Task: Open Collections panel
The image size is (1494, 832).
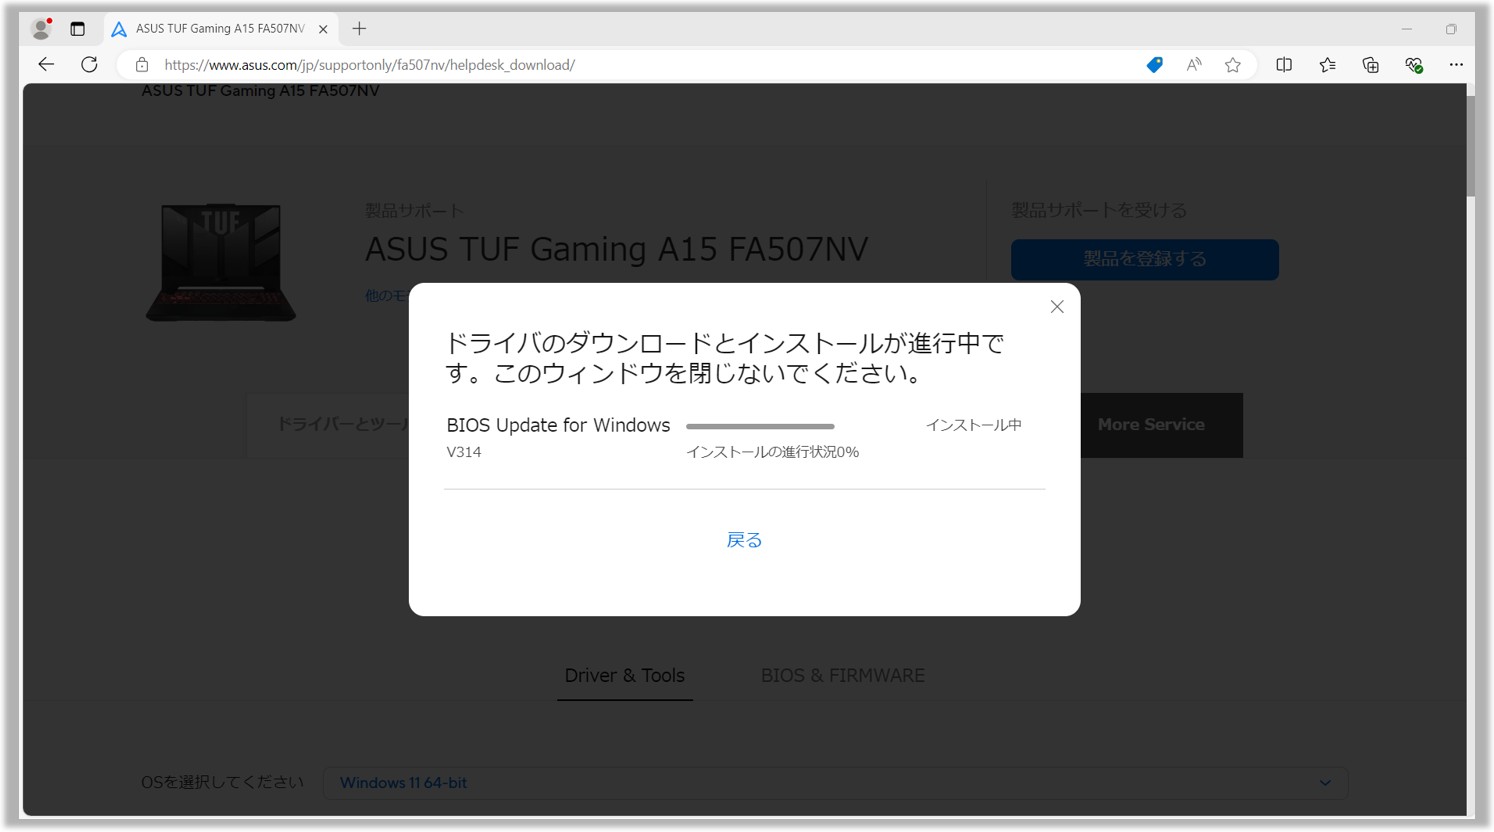Action: coord(1370,65)
